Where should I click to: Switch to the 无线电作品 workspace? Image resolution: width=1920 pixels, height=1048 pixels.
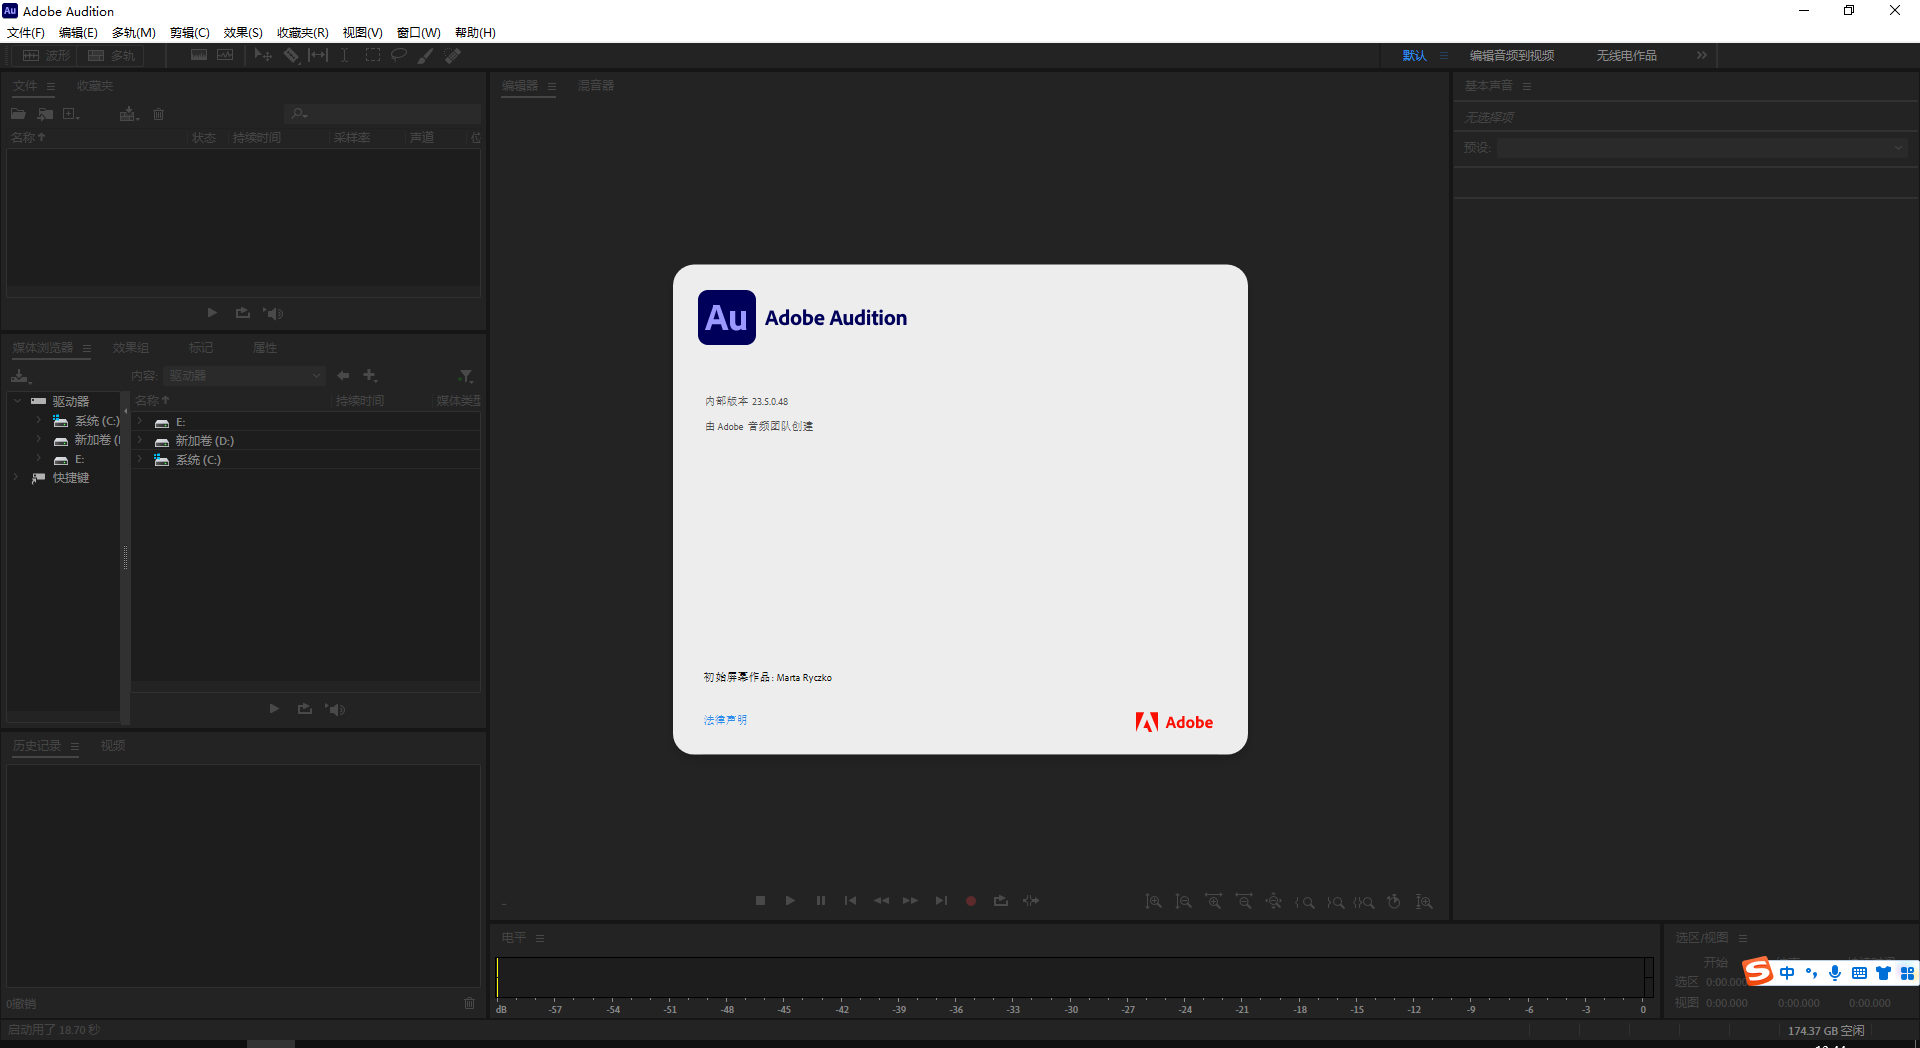point(1626,55)
